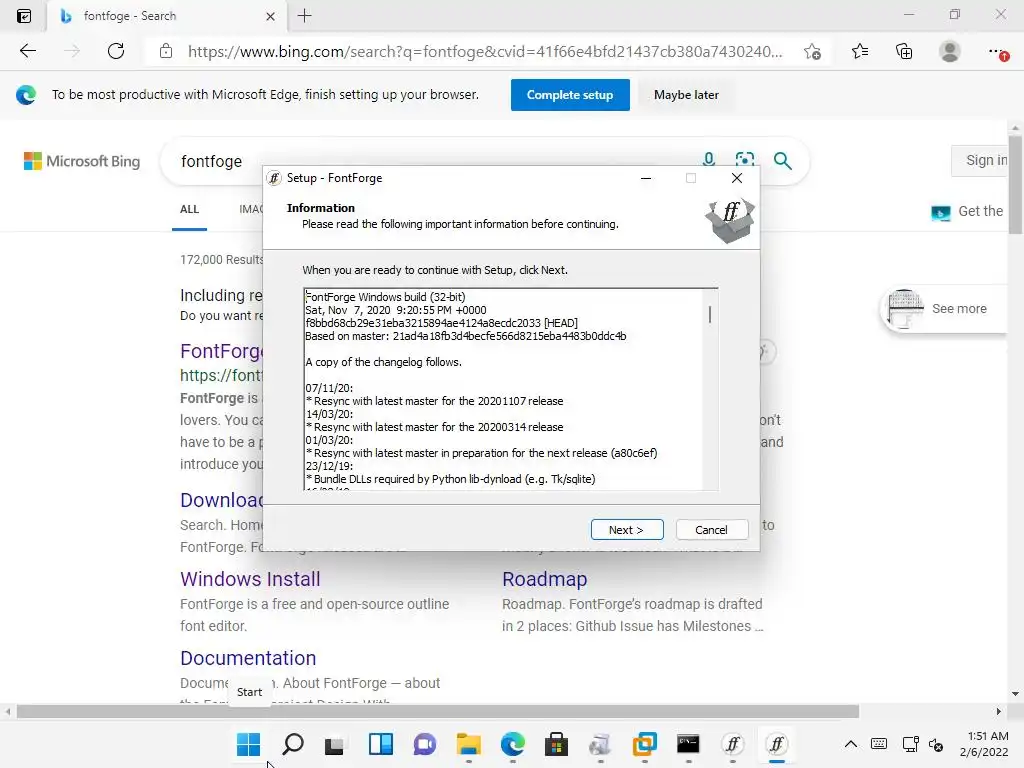The image size is (1024, 768).
Task: Click the See more card on the right
Action: (944, 309)
